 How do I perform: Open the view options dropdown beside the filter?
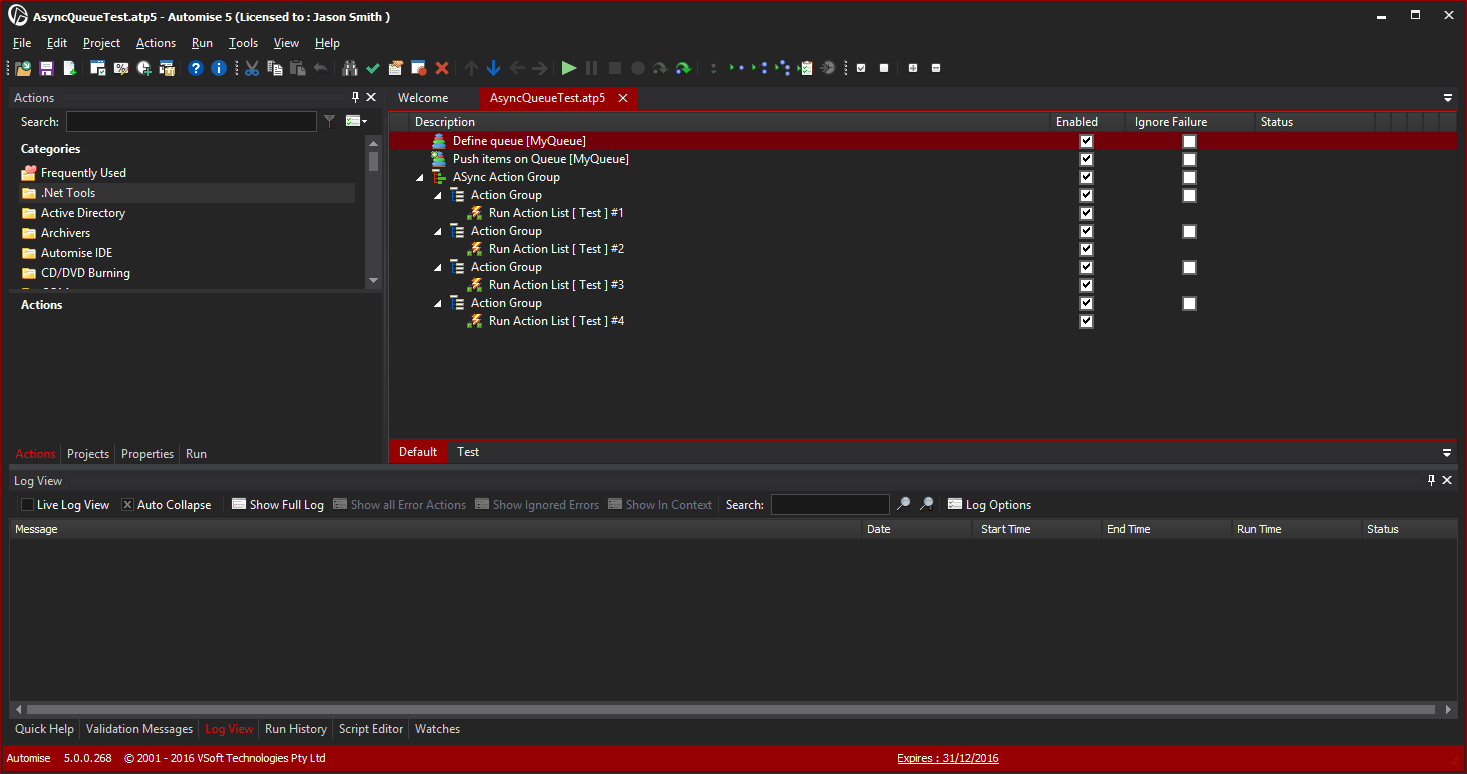coord(356,121)
